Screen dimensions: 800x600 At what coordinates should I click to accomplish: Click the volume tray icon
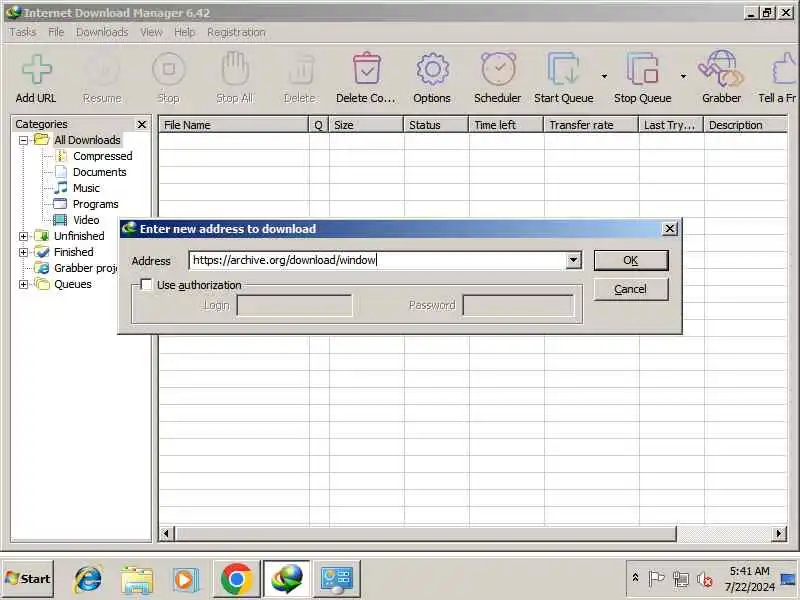pos(705,579)
